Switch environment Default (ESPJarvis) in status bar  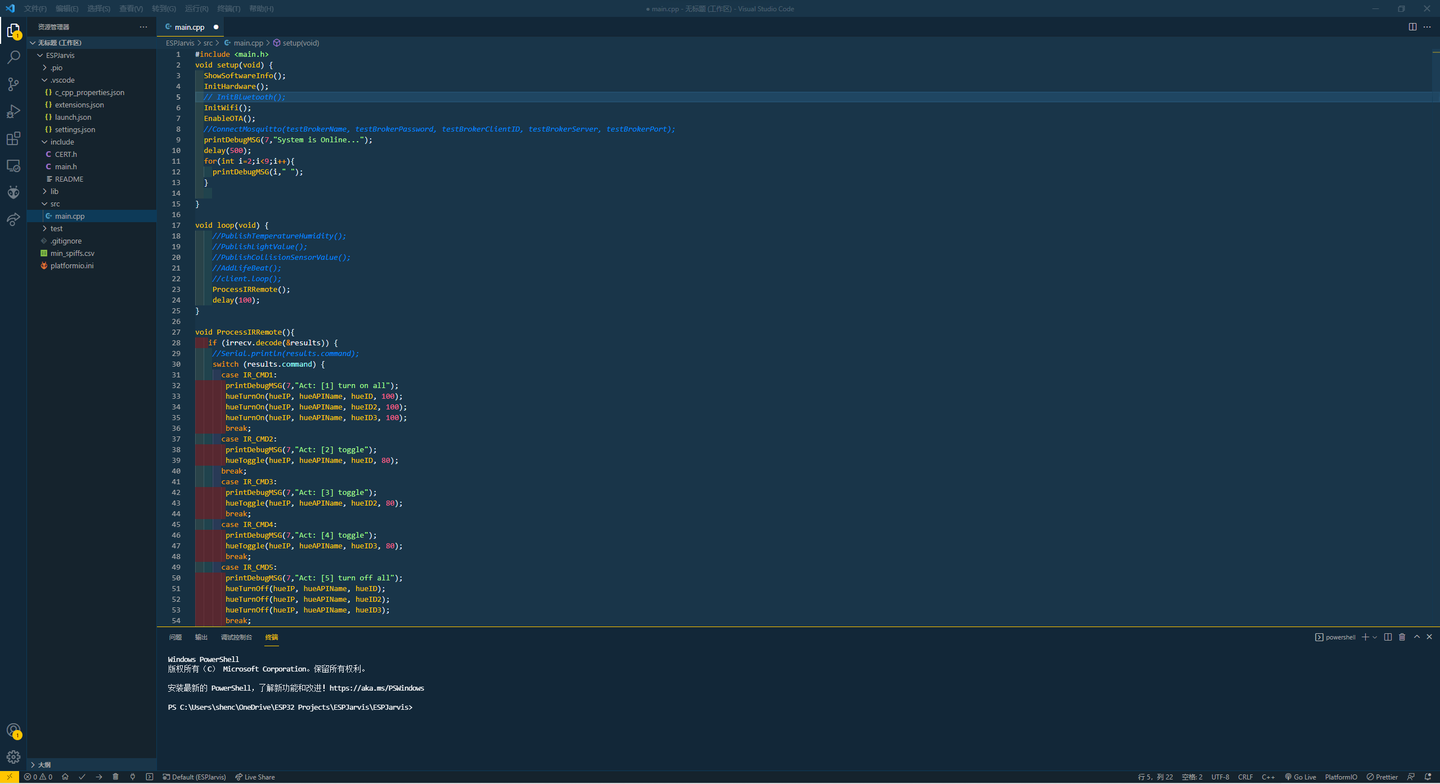coord(195,777)
